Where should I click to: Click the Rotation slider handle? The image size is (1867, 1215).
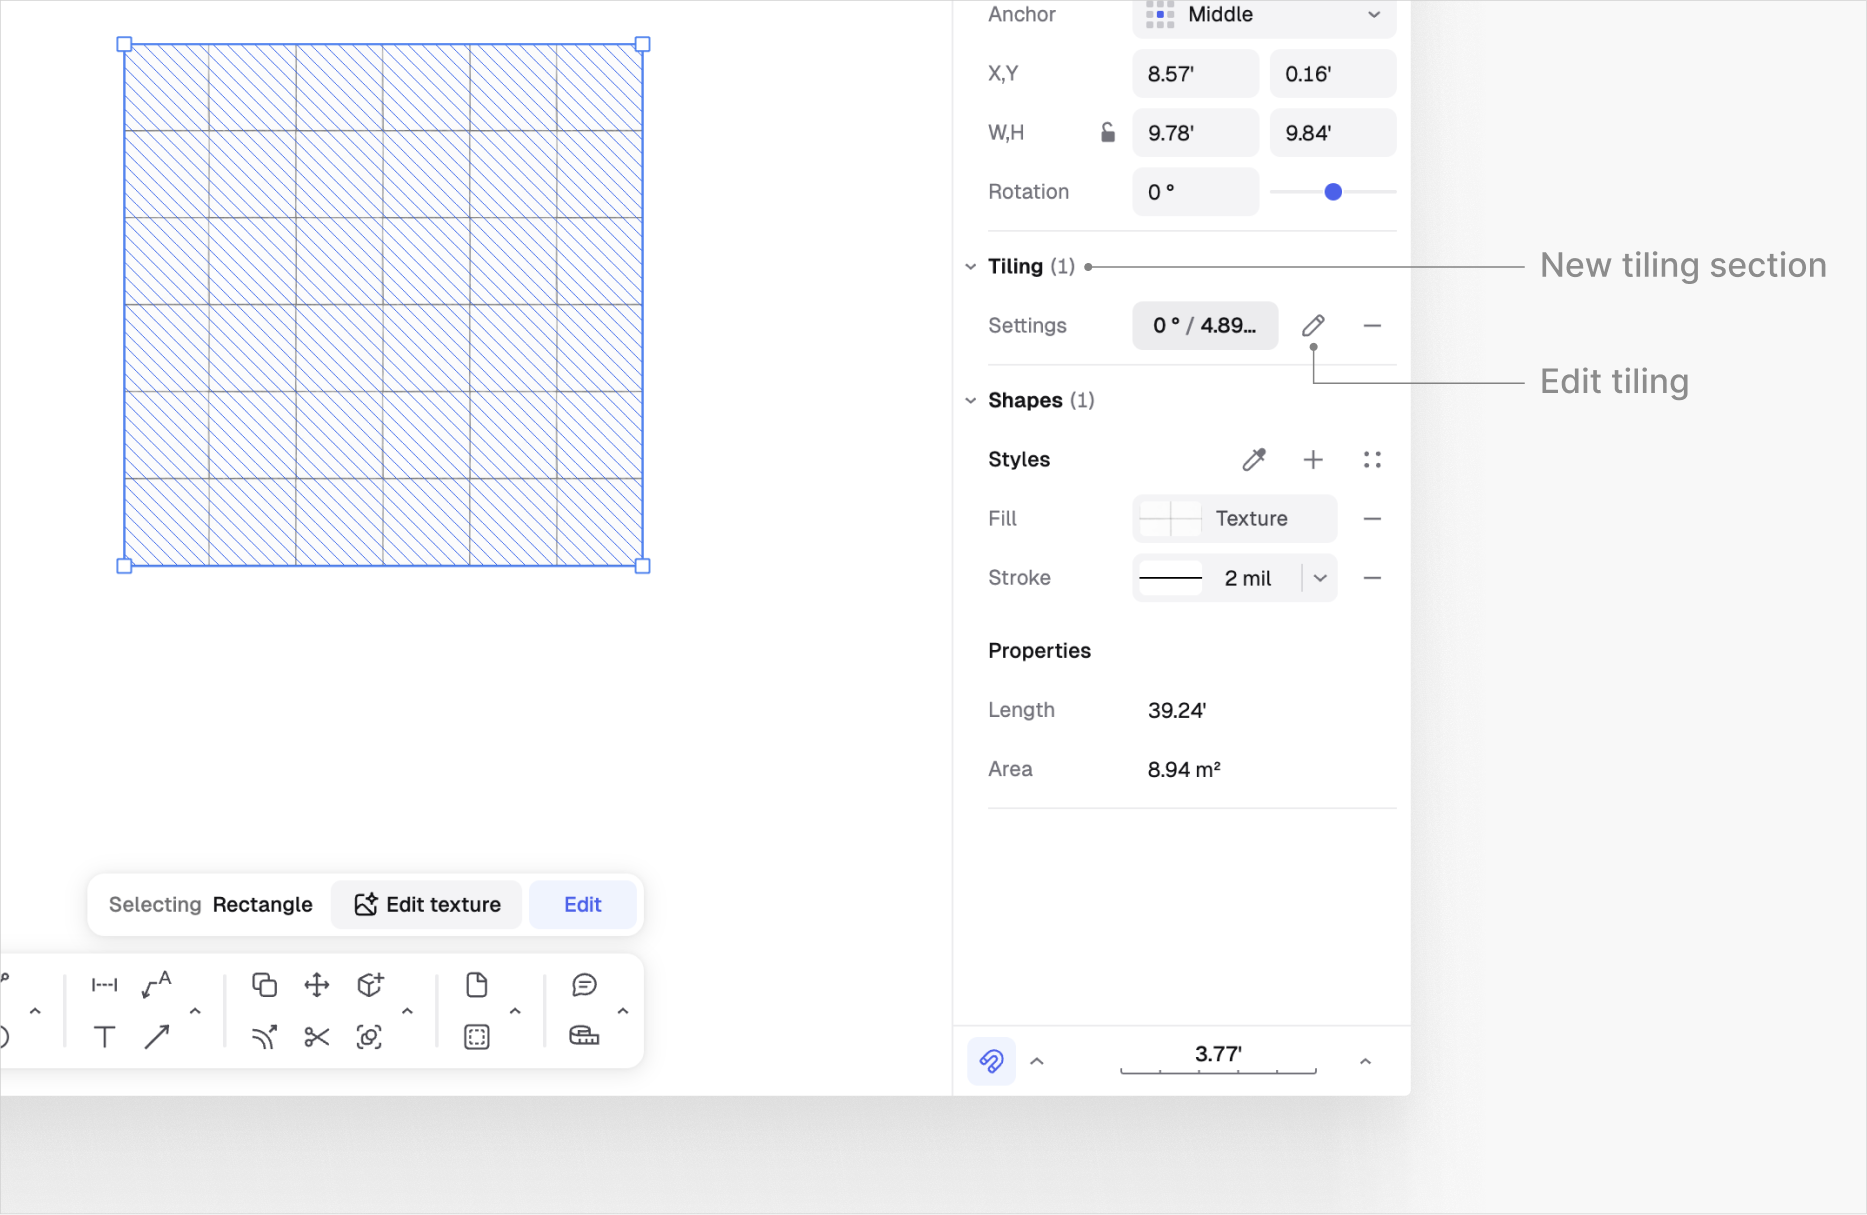pyautogui.click(x=1333, y=192)
